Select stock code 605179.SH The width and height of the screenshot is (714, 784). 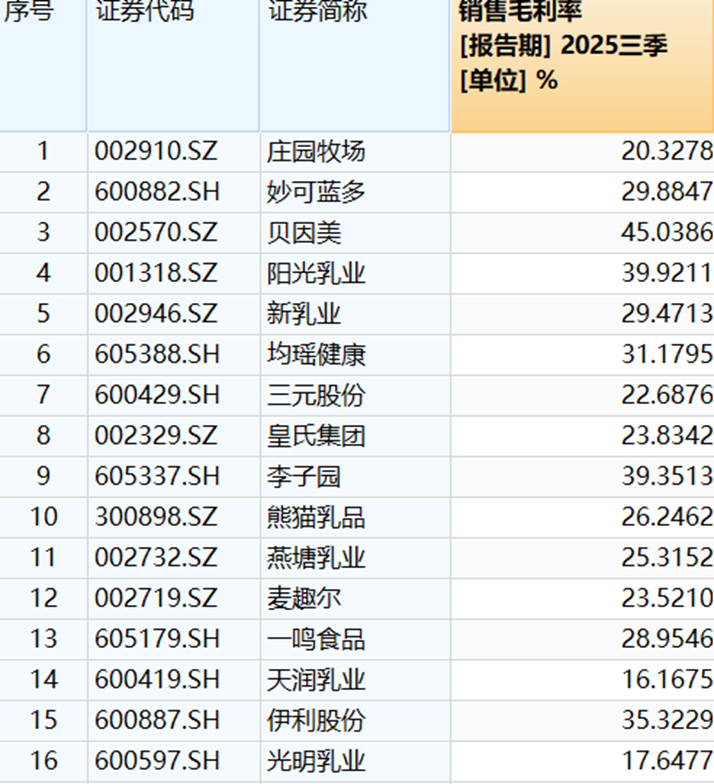(x=157, y=638)
